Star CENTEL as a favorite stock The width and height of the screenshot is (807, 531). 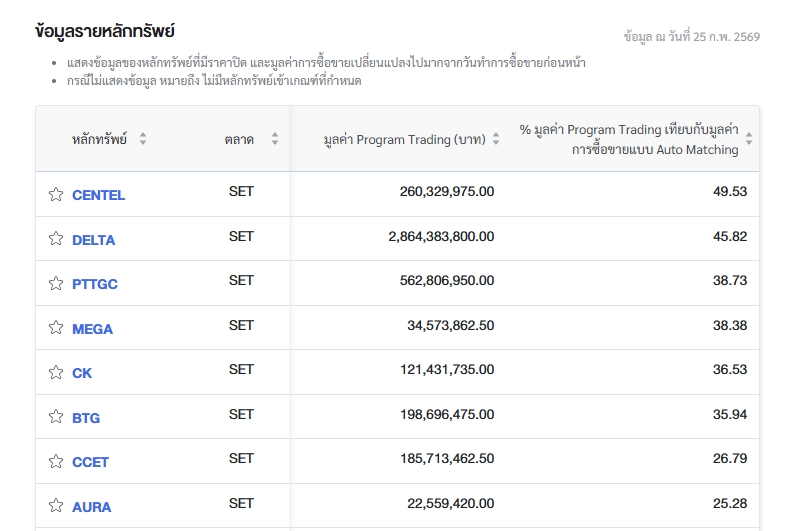pos(56,195)
